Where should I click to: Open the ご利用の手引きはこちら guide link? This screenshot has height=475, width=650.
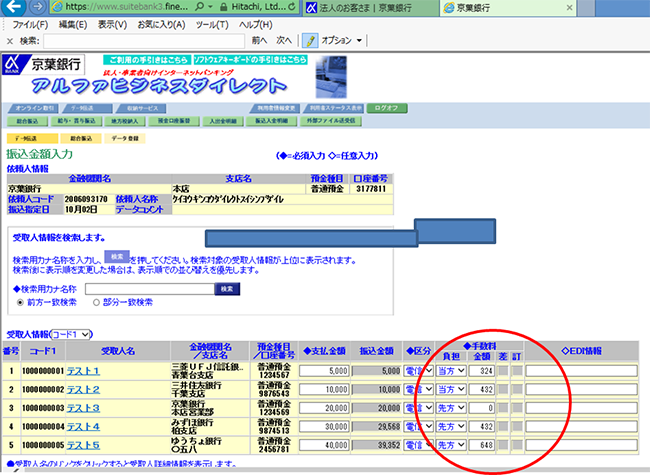tap(147, 60)
